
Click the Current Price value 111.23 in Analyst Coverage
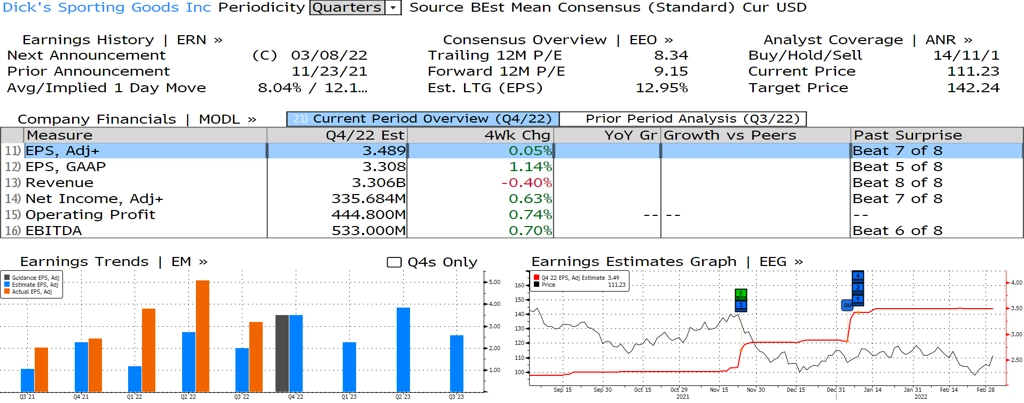[973, 71]
